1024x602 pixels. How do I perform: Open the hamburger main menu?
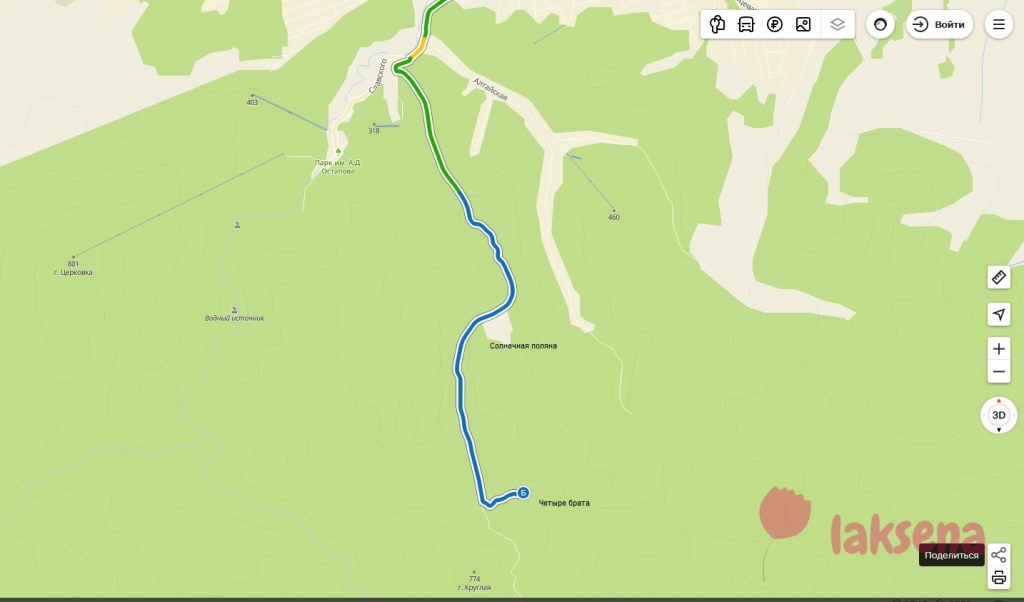pyautogui.click(x=999, y=25)
